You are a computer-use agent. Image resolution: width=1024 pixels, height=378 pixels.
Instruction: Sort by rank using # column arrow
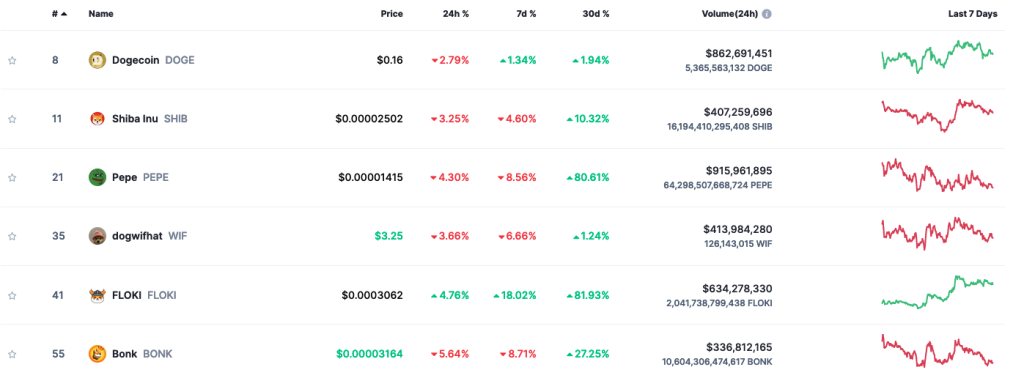point(59,14)
